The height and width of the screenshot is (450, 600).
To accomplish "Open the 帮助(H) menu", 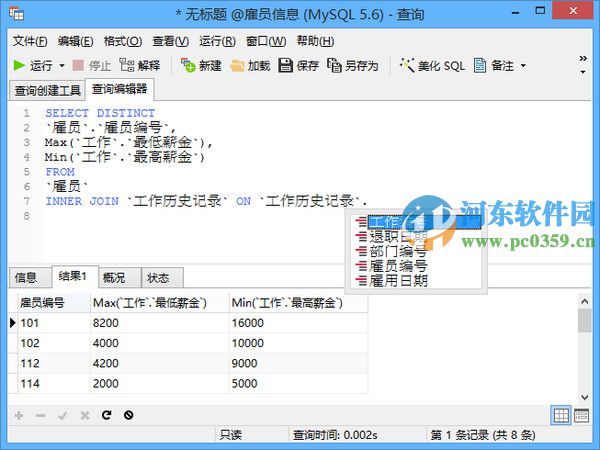I will coord(315,41).
